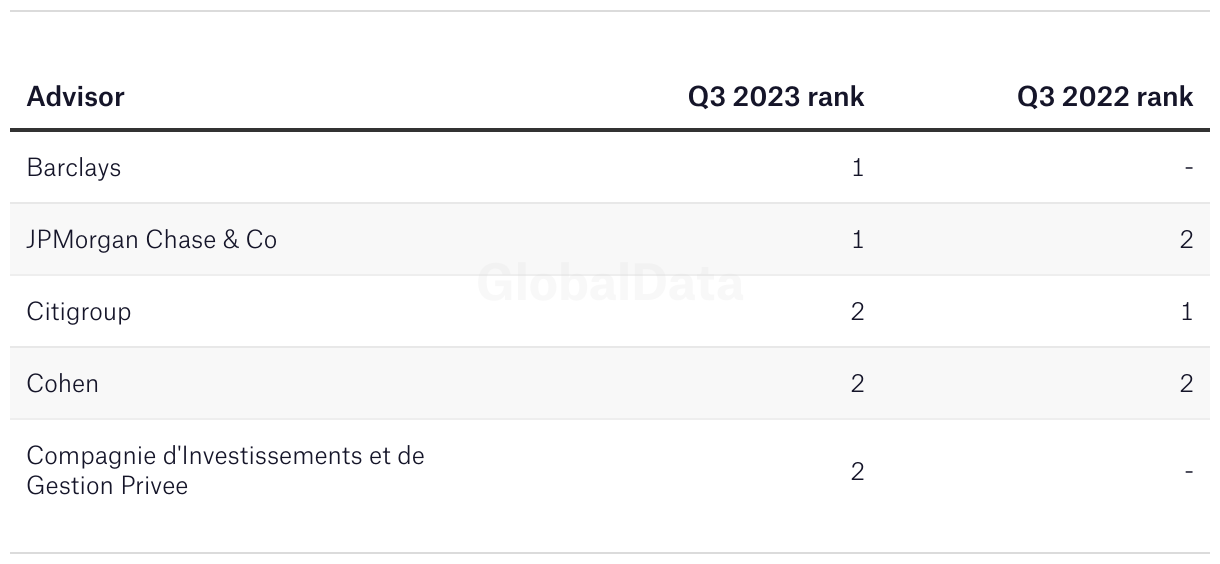1220x564 pixels.
Task: Click Citigroup Q3 2023 rank value
Action: point(857,312)
